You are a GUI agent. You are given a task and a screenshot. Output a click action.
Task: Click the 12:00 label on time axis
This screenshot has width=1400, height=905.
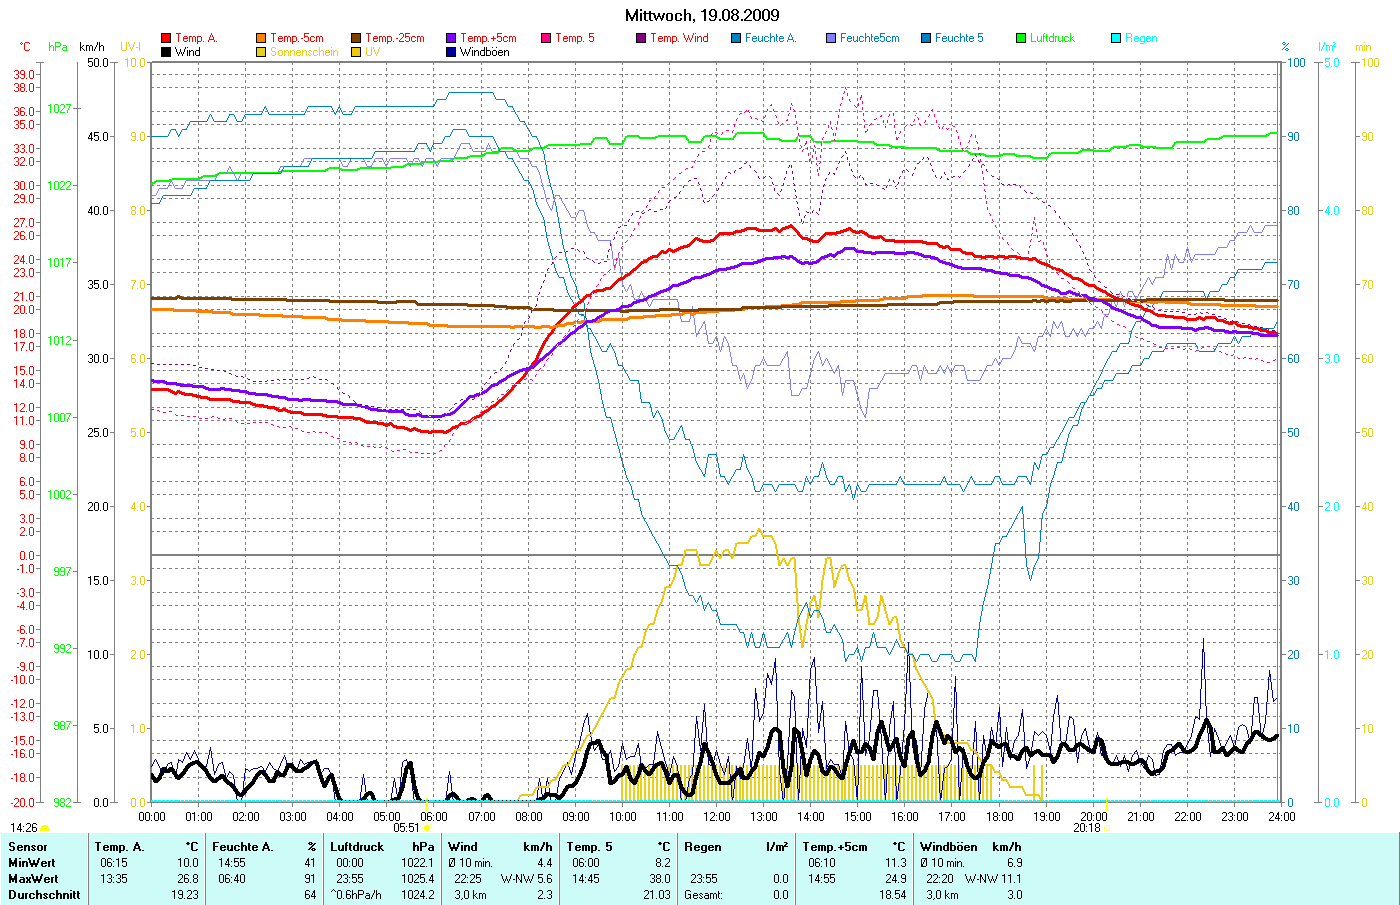coord(717,816)
